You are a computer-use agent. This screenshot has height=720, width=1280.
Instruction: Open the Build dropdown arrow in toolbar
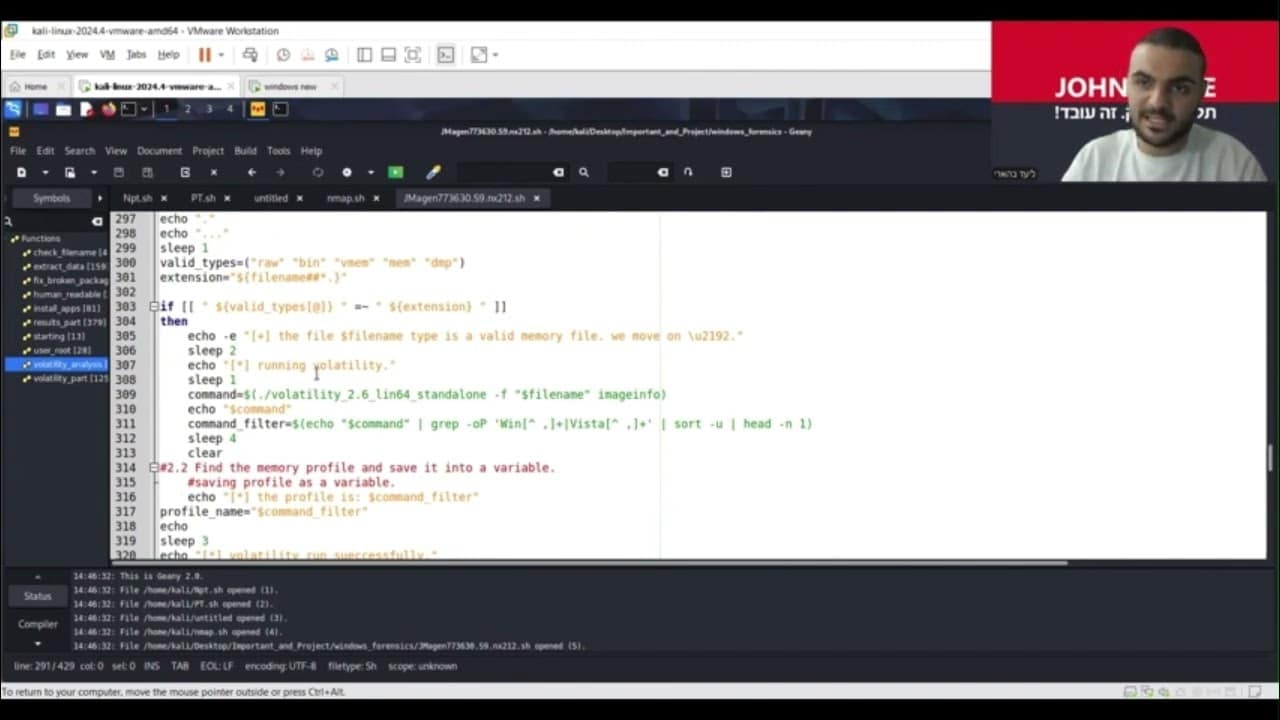click(x=370, y=172)
